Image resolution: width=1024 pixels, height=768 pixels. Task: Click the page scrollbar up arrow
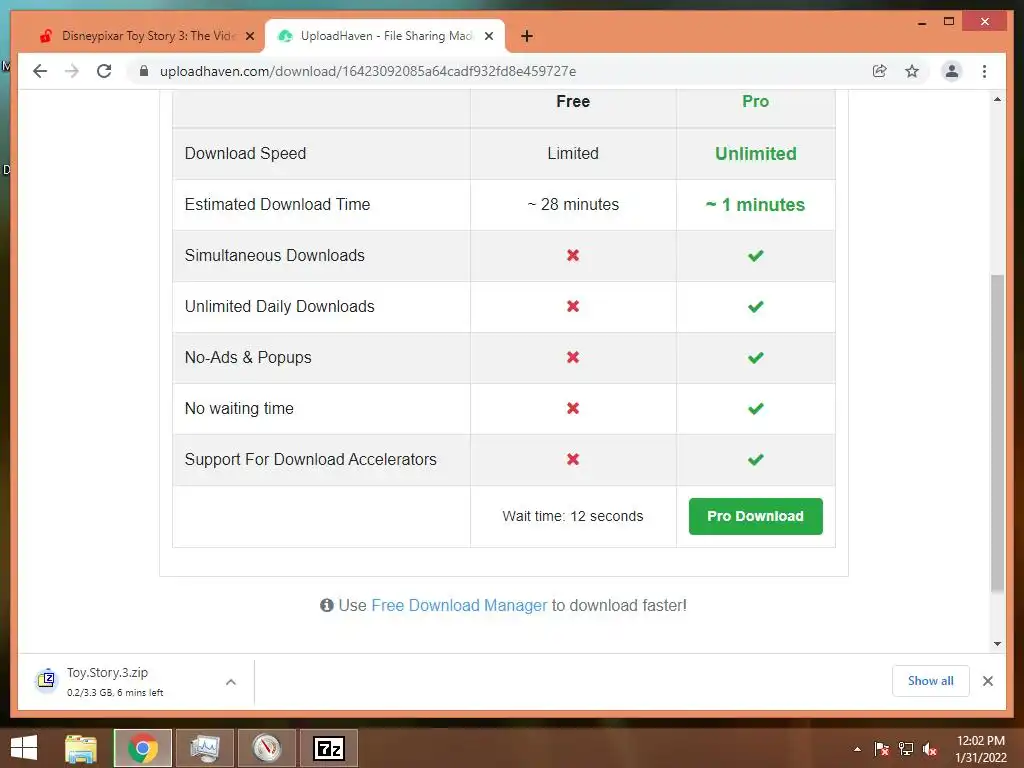click(997, 99)
